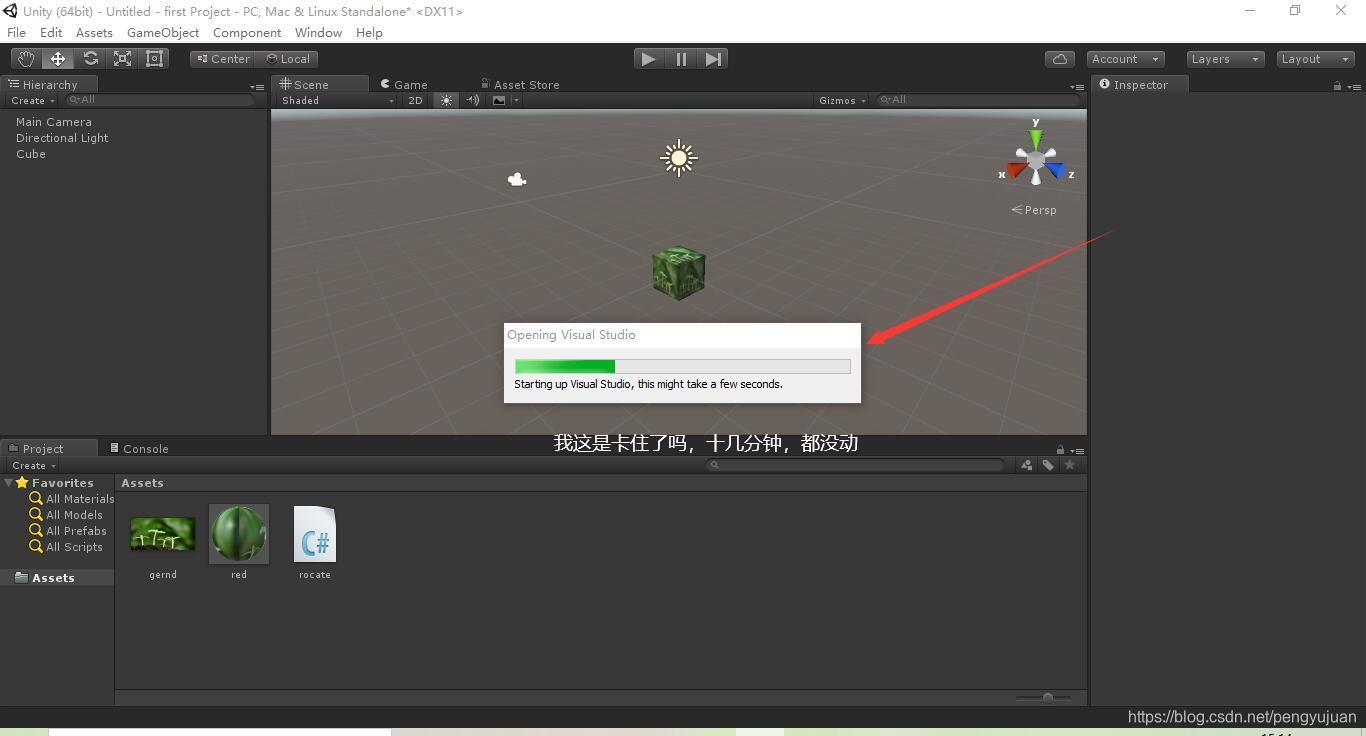Open the File menu
Screen dimensions: 1366x736
point(16,32)
